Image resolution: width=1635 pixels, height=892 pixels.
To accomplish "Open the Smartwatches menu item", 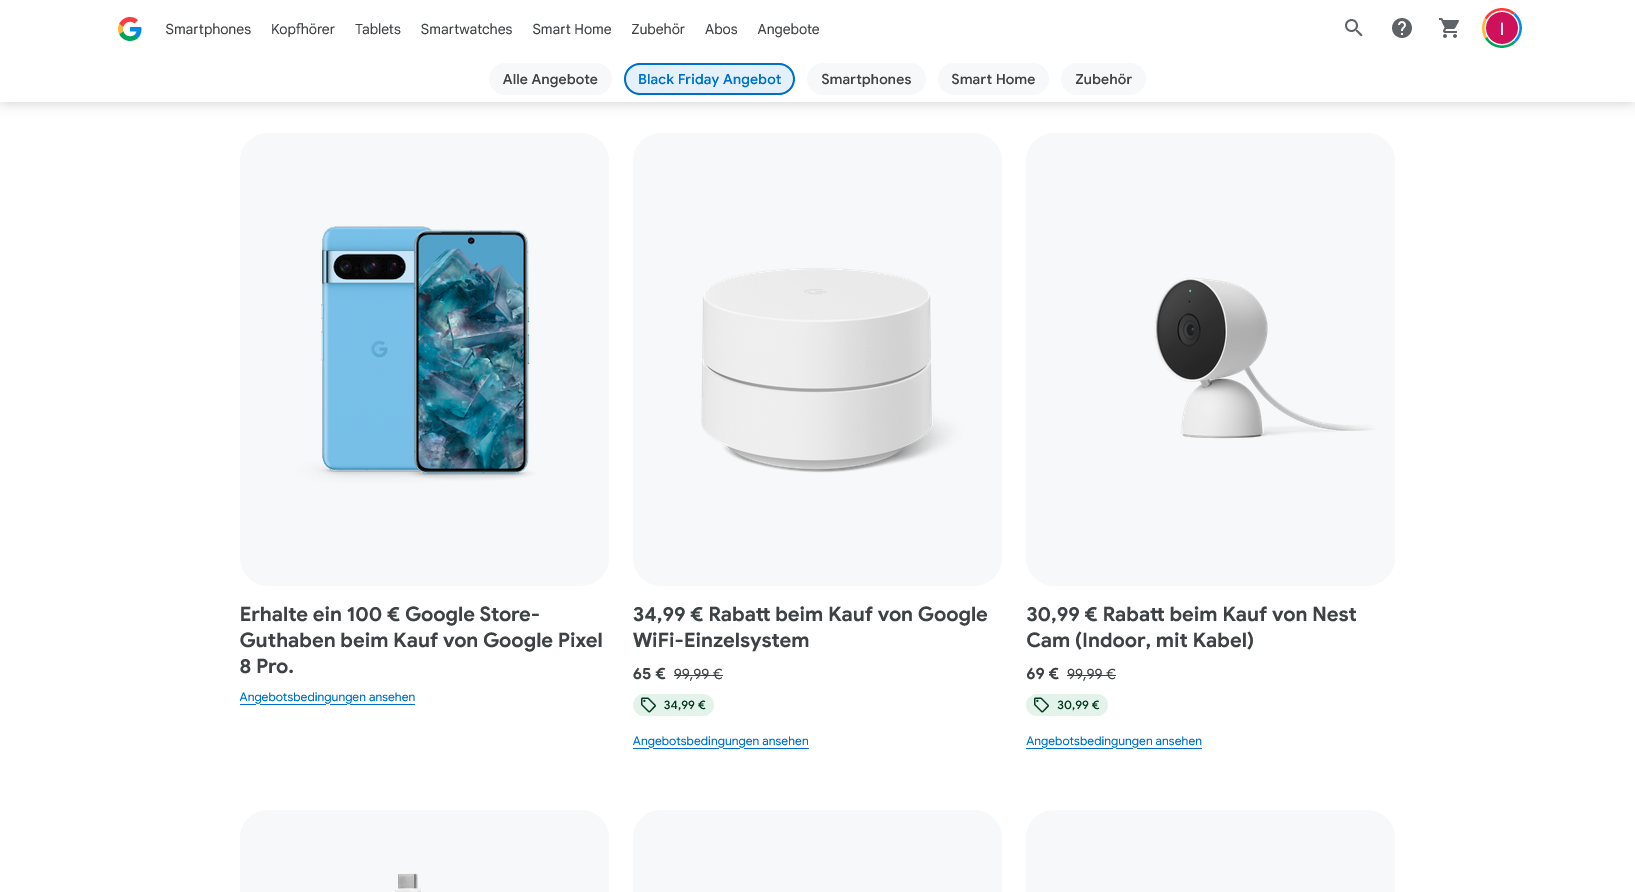I will pyautogui.click(x=466, y=29).
